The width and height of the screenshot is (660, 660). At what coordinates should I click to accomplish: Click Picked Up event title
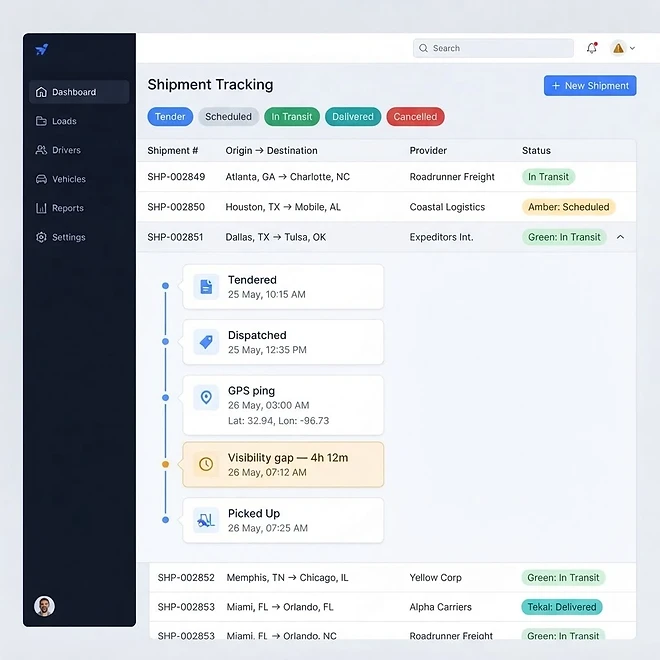(254, 514)
